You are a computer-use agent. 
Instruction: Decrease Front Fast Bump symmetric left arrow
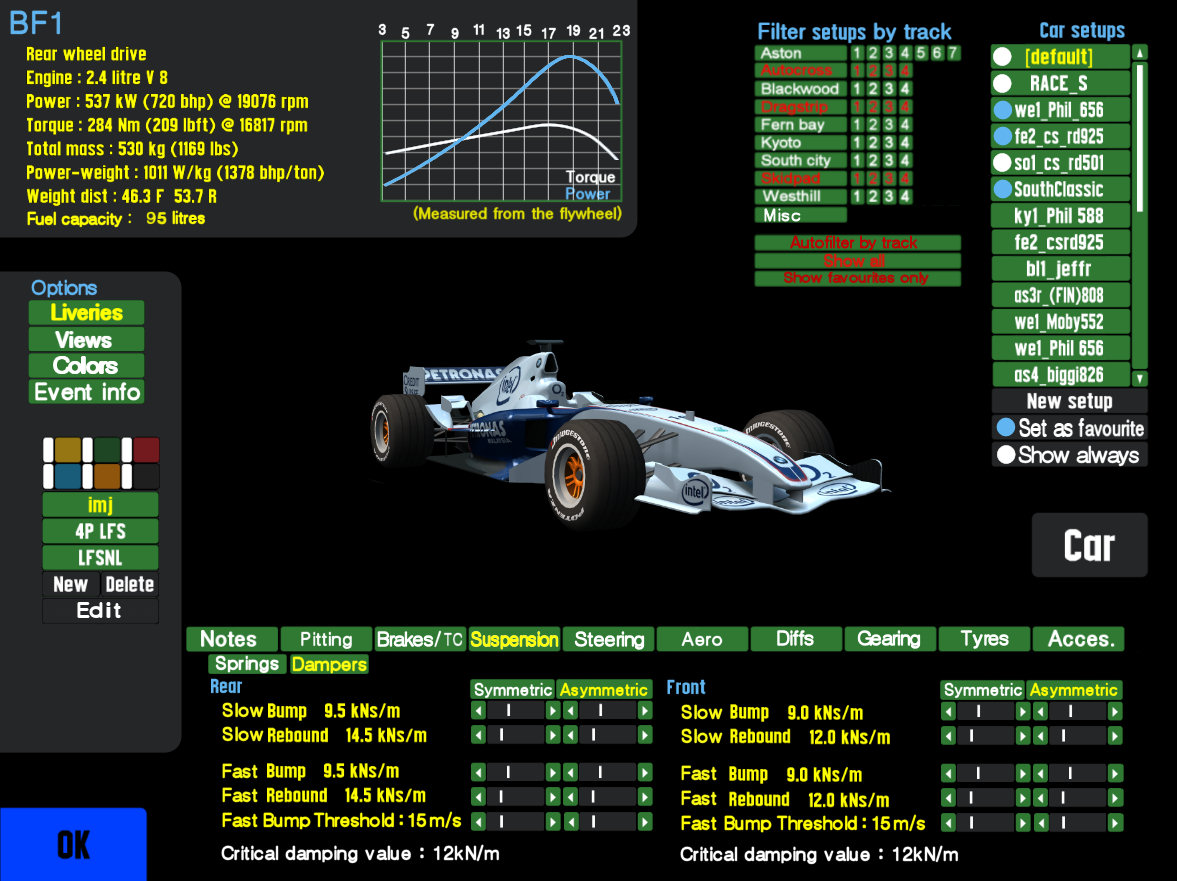[948, 773]
